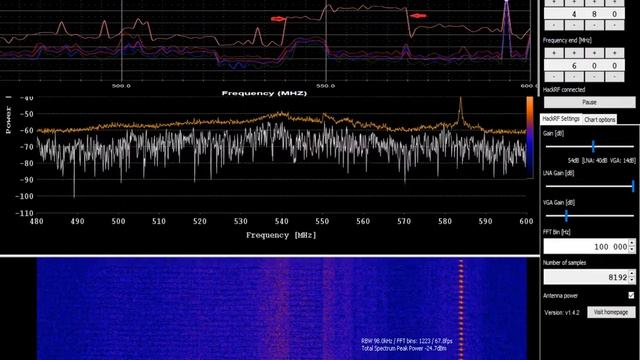
Task: Increment FFT Bin with its up arrow
Action: click(x=632, y=243)
